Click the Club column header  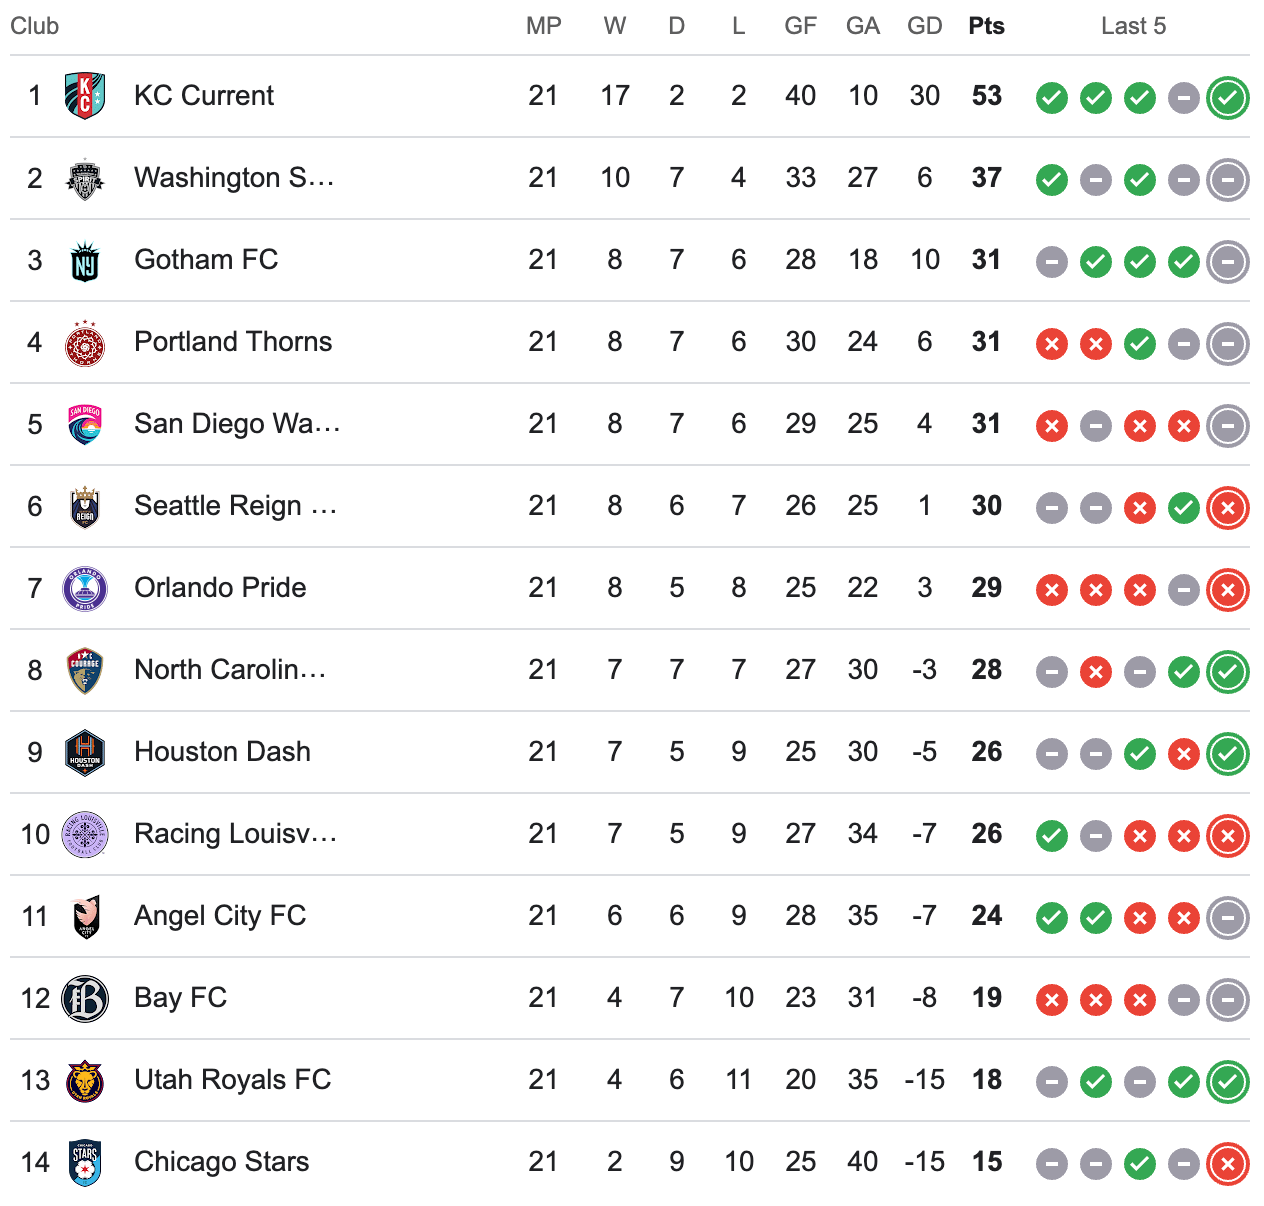[x=35, y=26]
